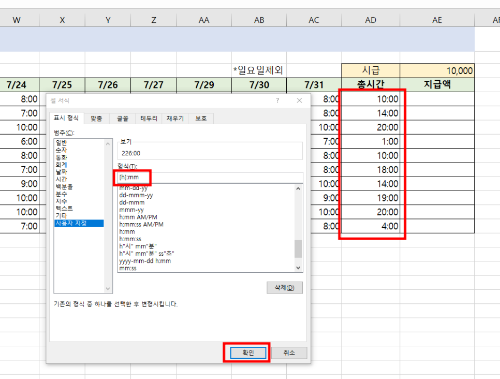Pick the h"시" mm"분" format
500x379 pixels.
click(138, 246)
